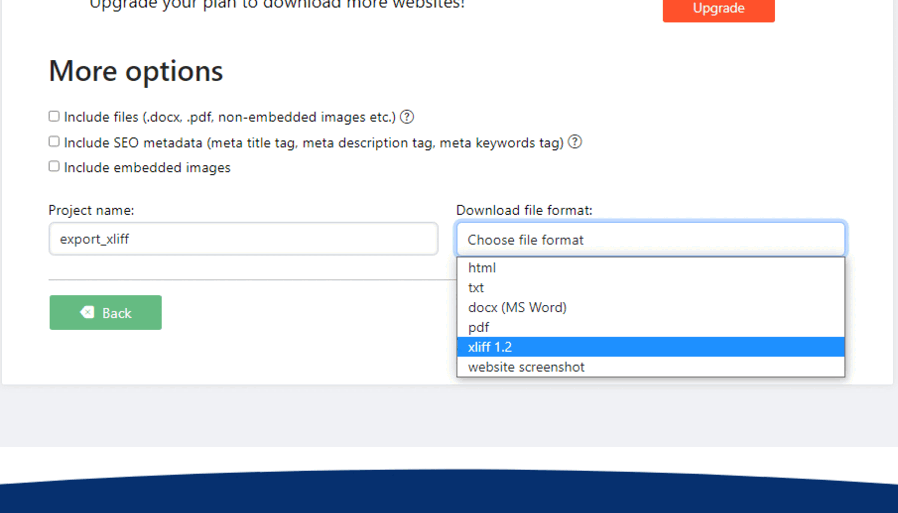Focus the Project name input field
898x513 pixels.
pos(243,239)
